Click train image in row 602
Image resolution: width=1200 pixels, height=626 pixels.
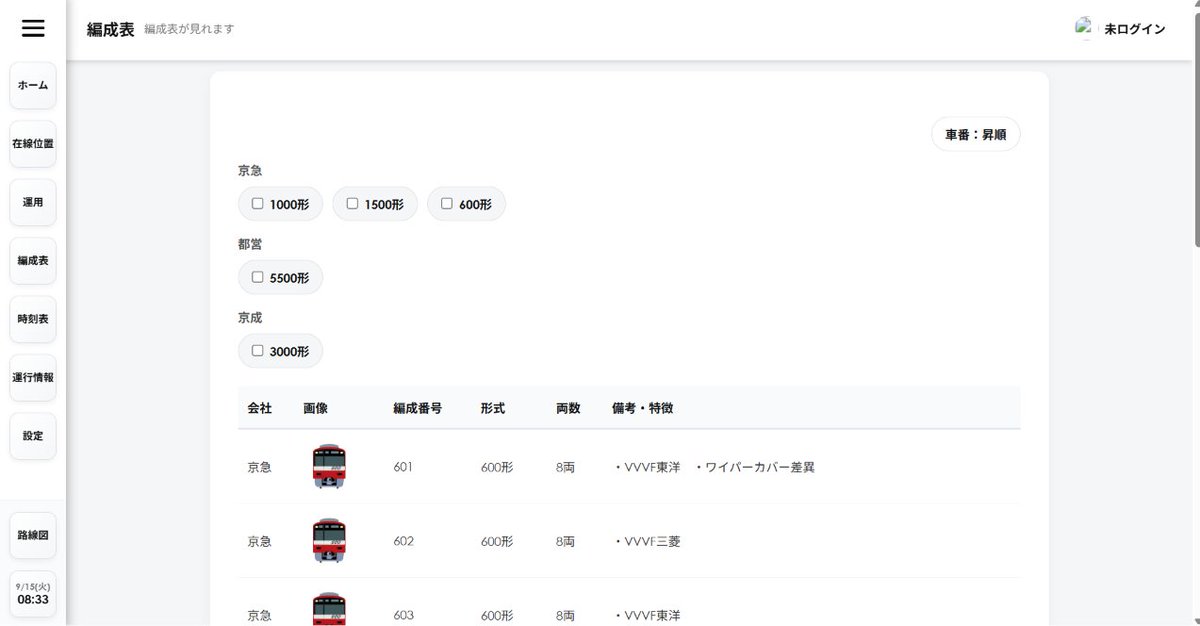(x=329, y=541)
